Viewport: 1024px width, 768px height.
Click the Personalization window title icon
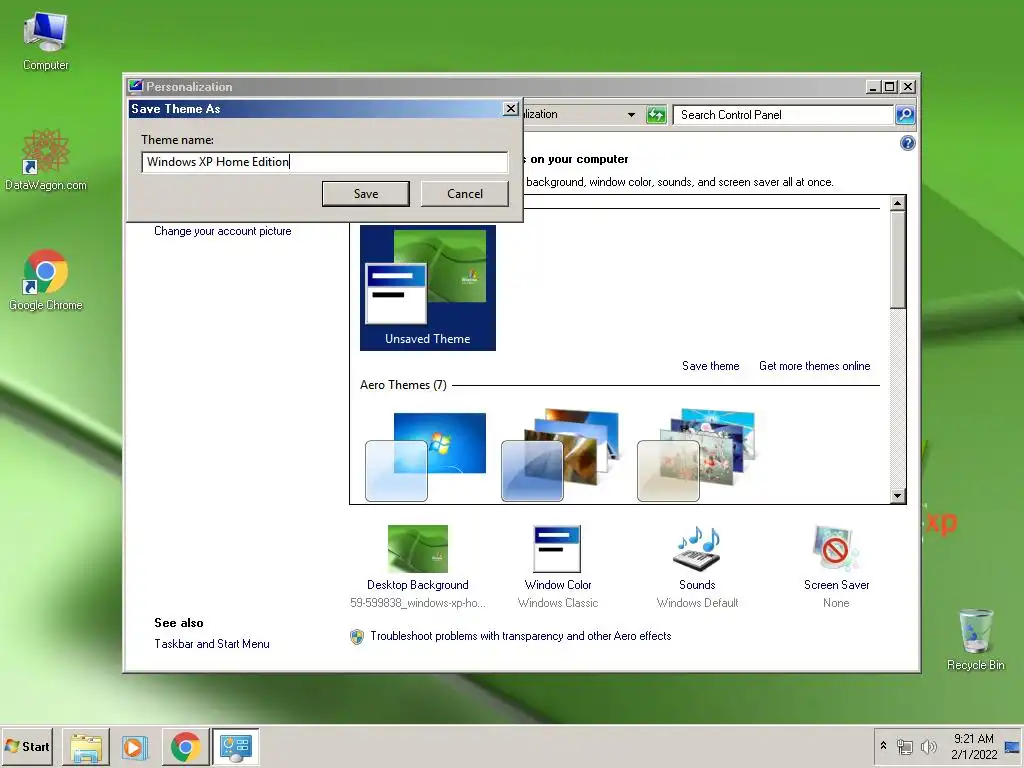point(135,86)
